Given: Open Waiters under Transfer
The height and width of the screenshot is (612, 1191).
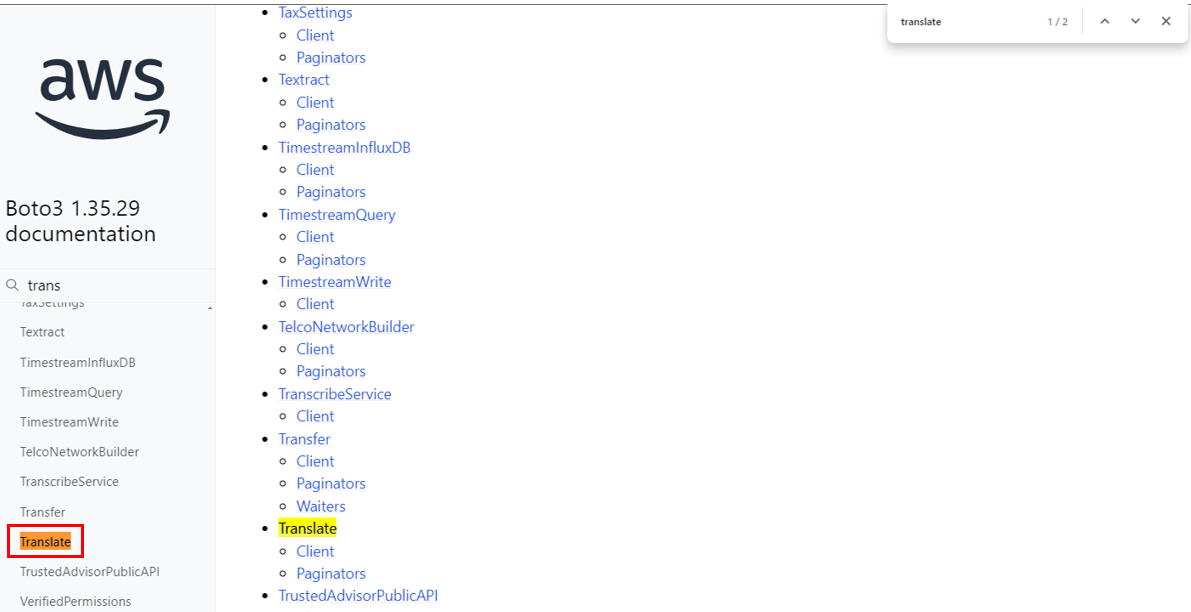Looking at the screenshot, I should pos(320,506).
